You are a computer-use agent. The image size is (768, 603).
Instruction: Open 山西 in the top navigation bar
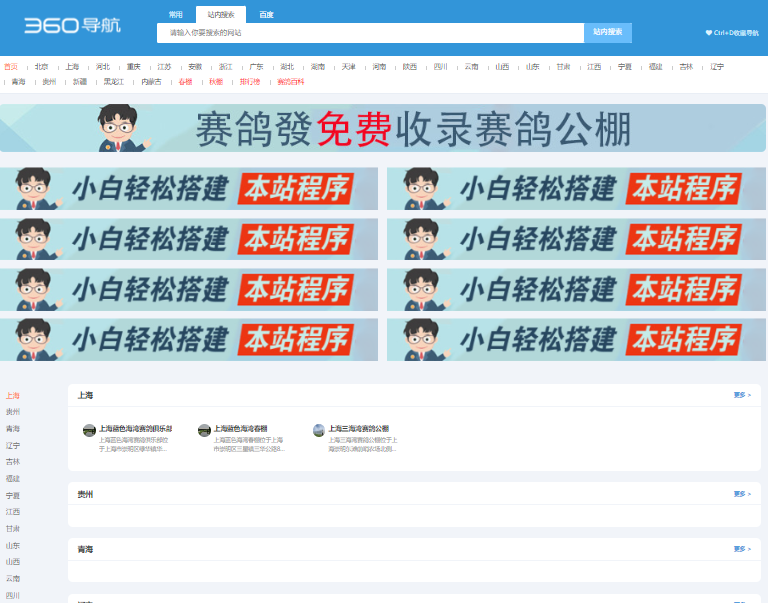(x=503, y=67)
